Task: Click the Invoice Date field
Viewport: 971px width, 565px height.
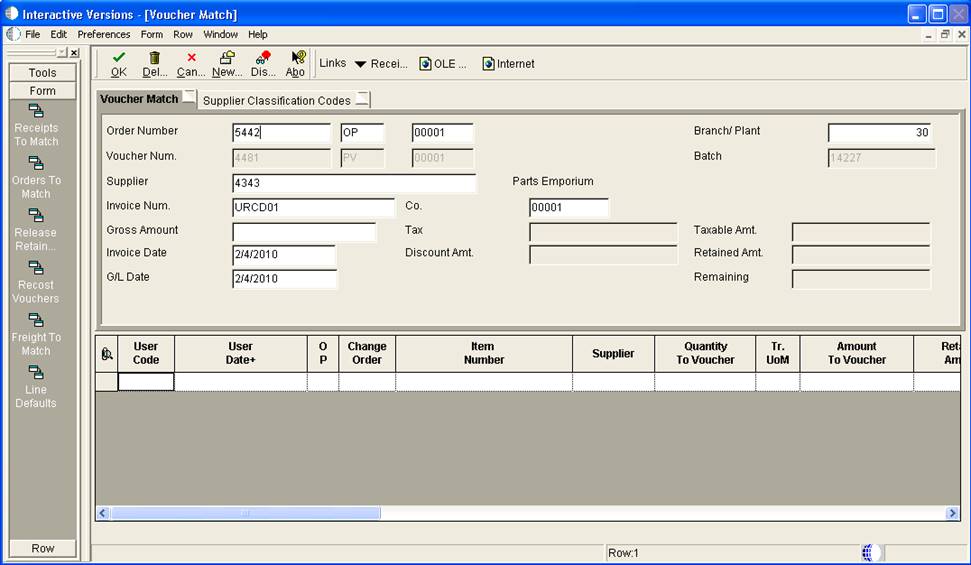Action: point(284,255)
